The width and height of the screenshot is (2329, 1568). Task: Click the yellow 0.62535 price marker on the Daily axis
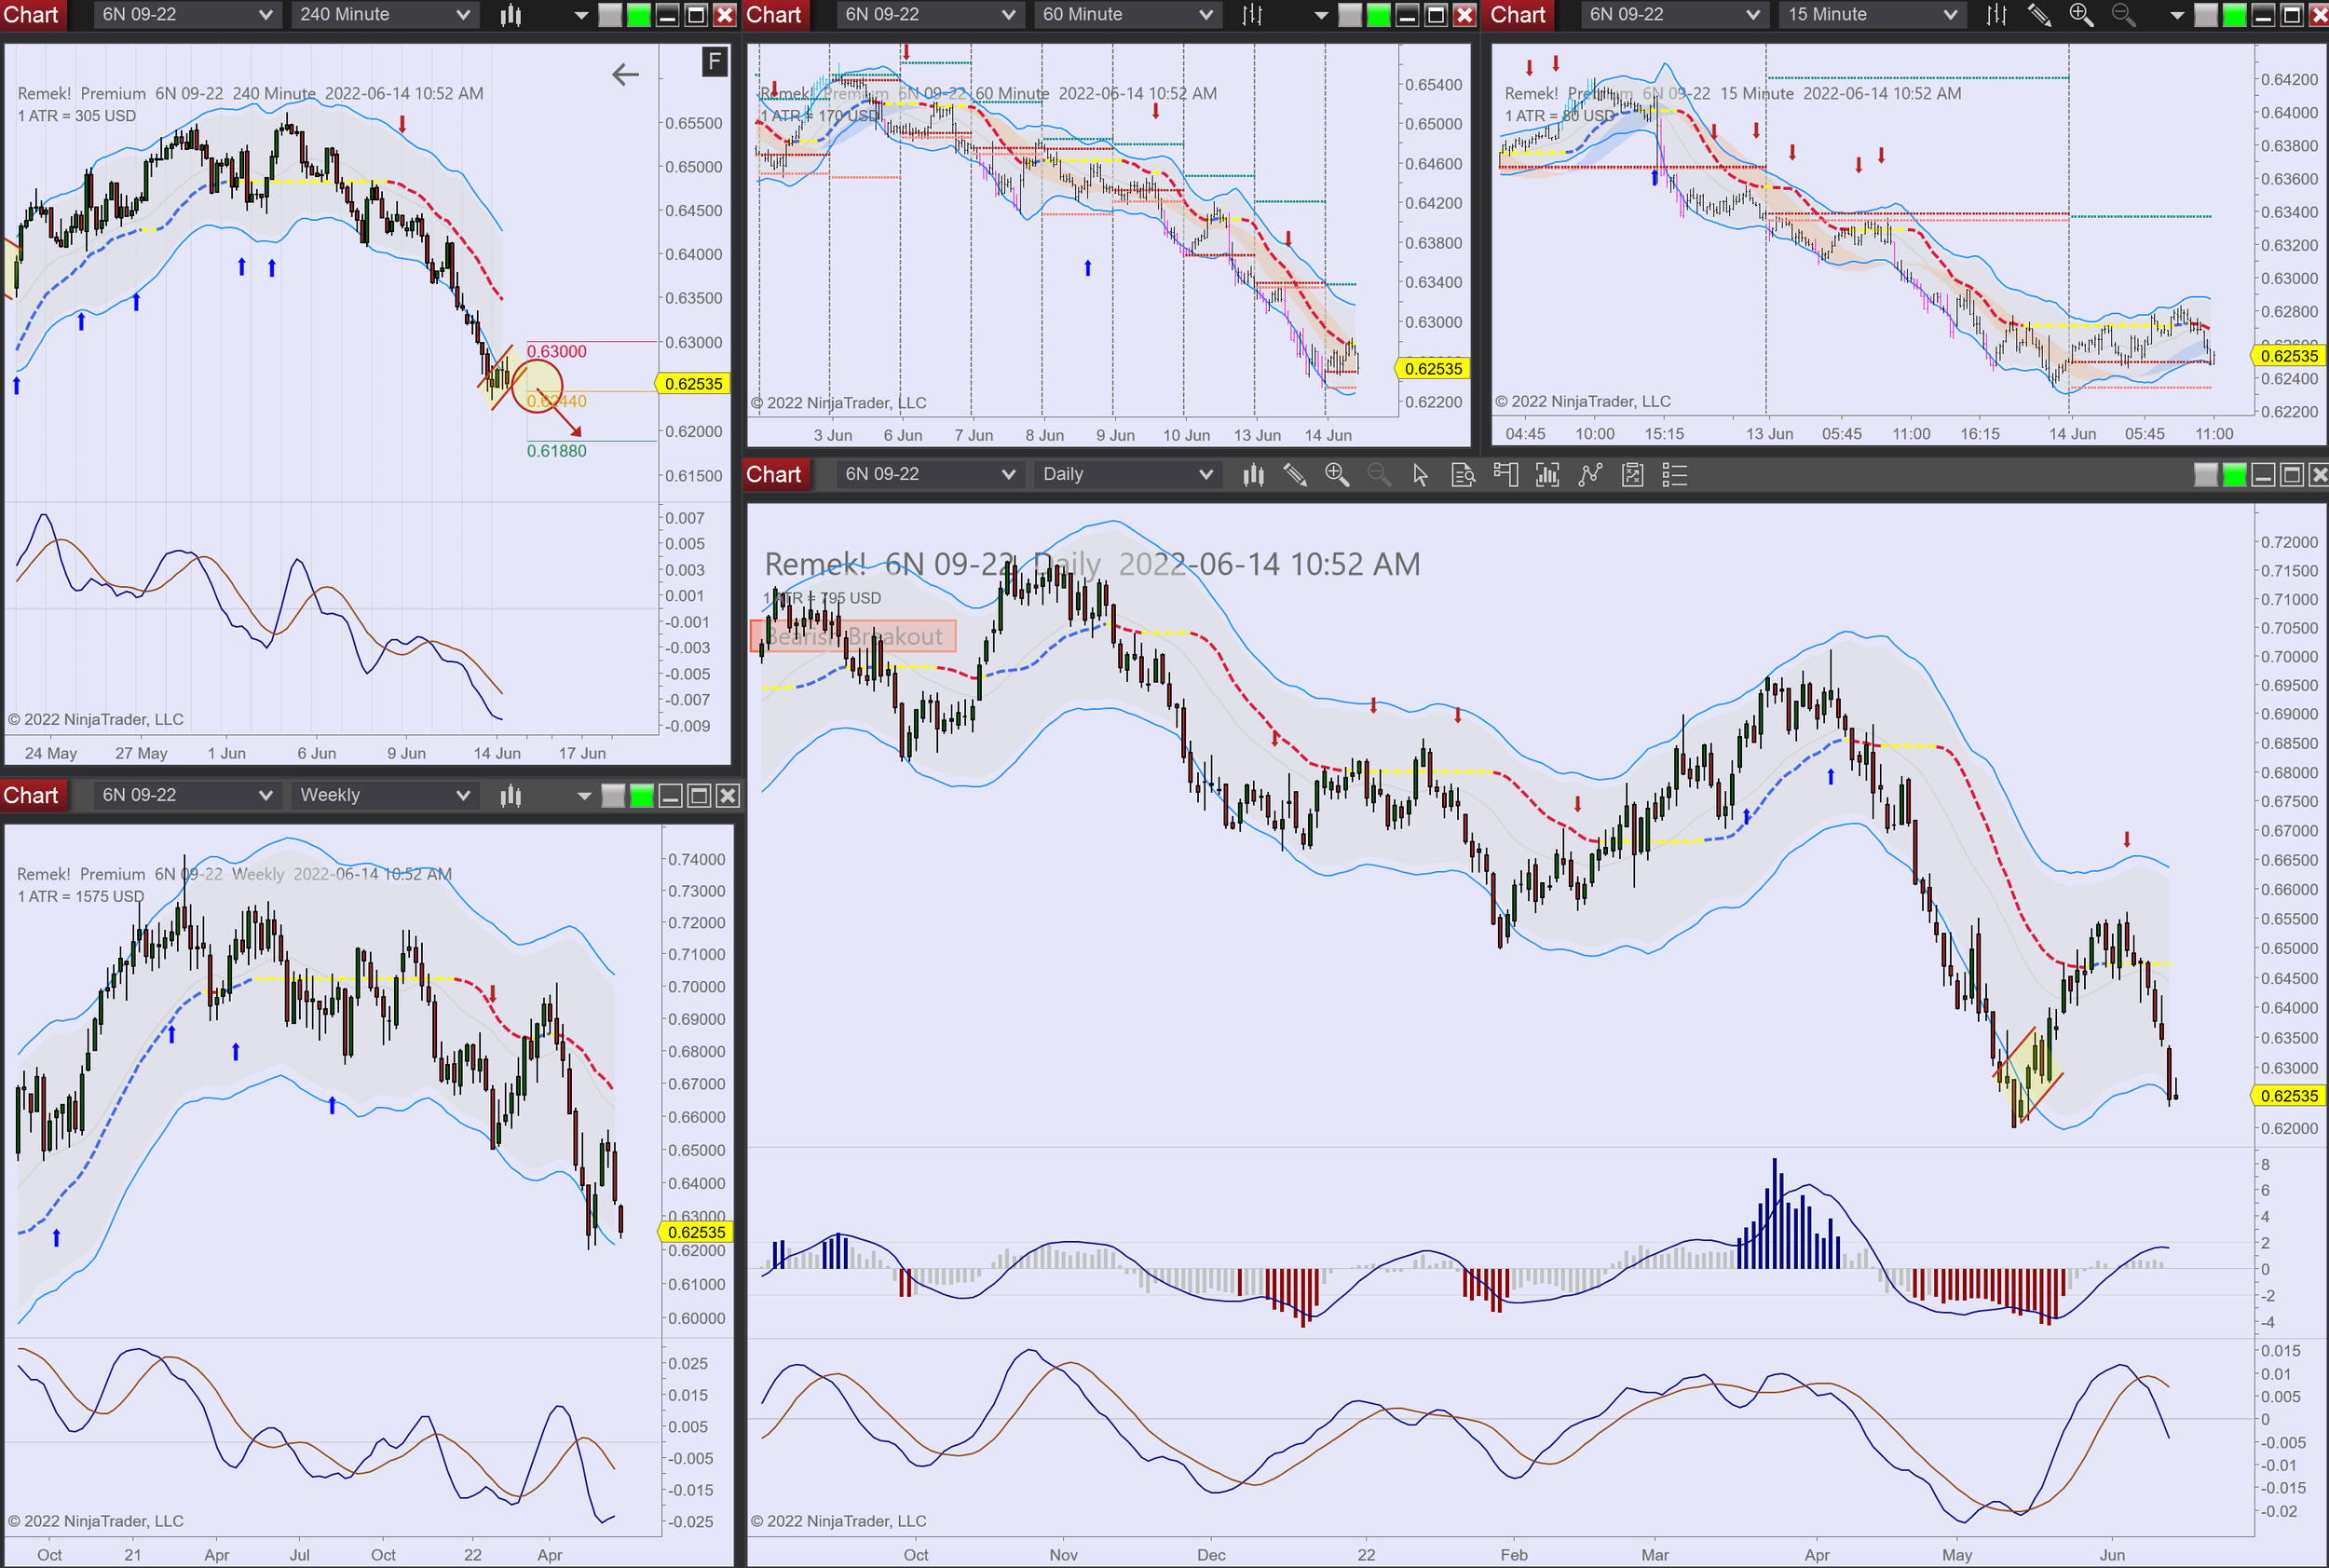pyautogui.click(x=2289, y=1096)
